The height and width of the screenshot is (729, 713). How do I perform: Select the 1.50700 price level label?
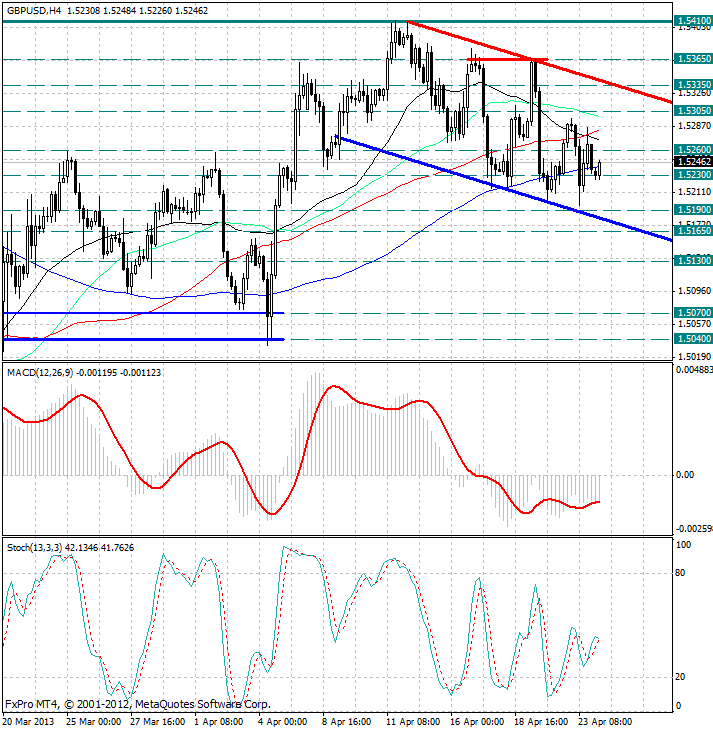pos(693,313)
